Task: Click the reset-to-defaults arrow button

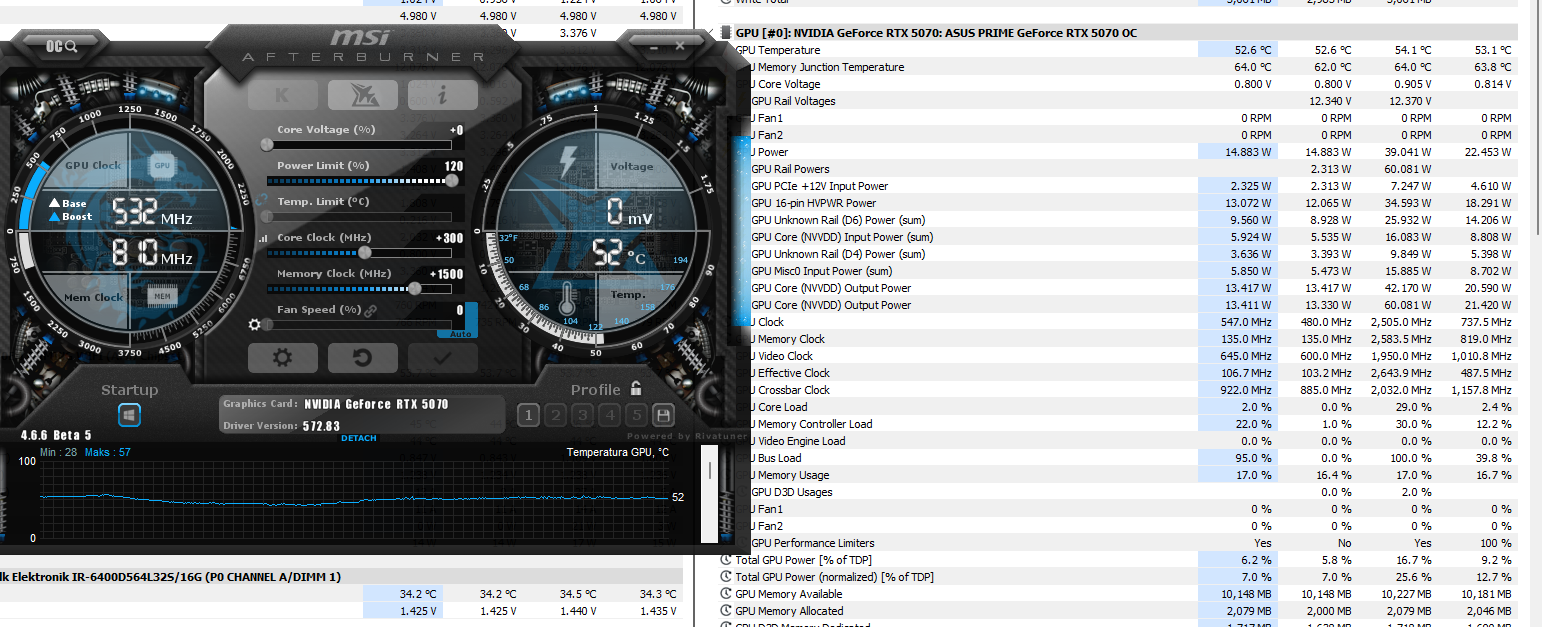Action: click(x=362, y=357)
